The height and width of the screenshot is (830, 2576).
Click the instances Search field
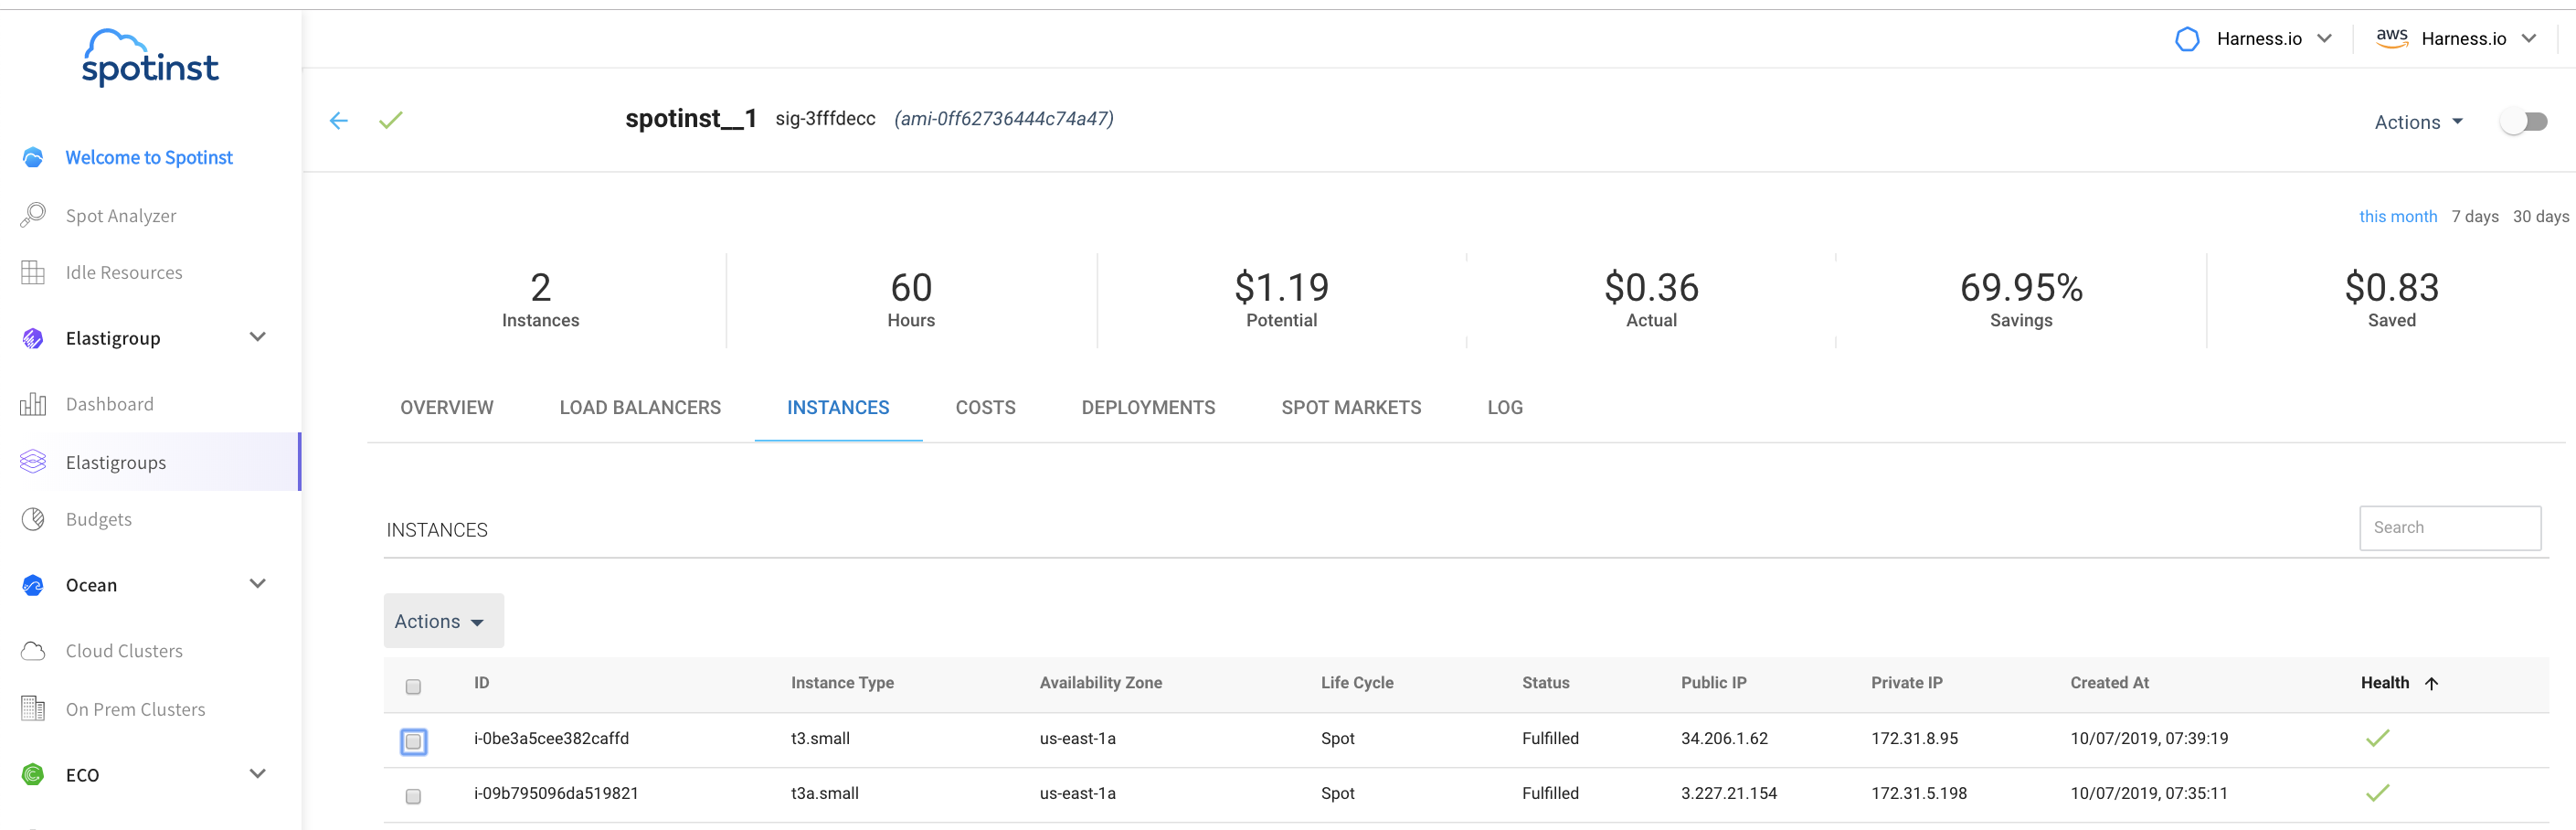2450,528
